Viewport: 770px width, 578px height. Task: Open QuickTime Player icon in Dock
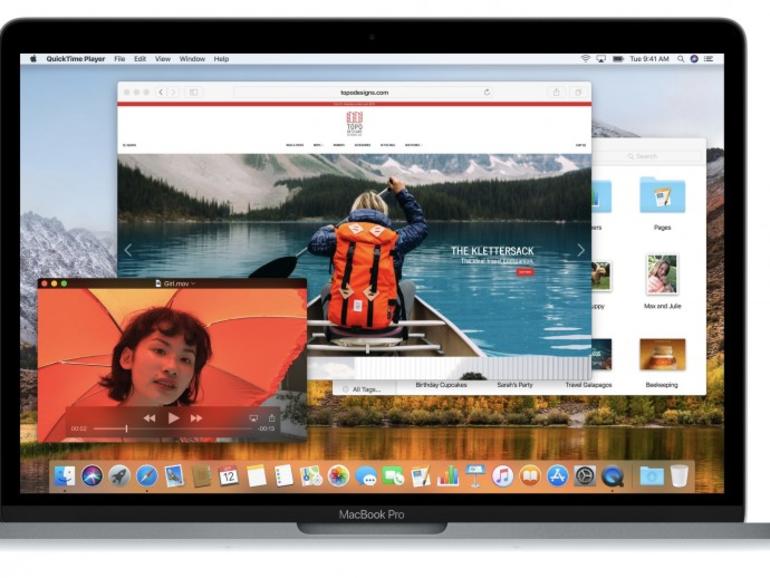(612, 476)
